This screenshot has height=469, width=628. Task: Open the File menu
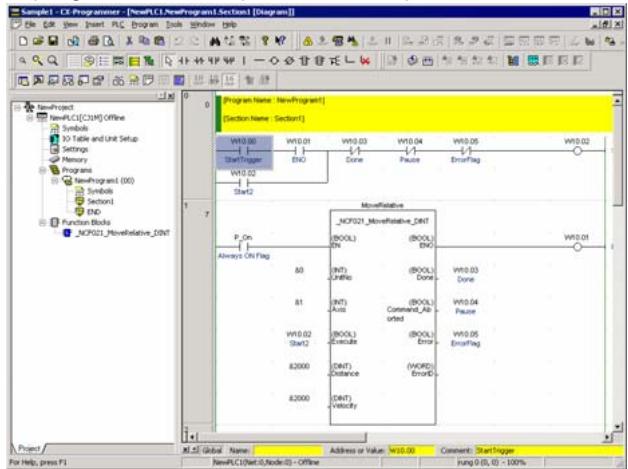coord(30,24)
